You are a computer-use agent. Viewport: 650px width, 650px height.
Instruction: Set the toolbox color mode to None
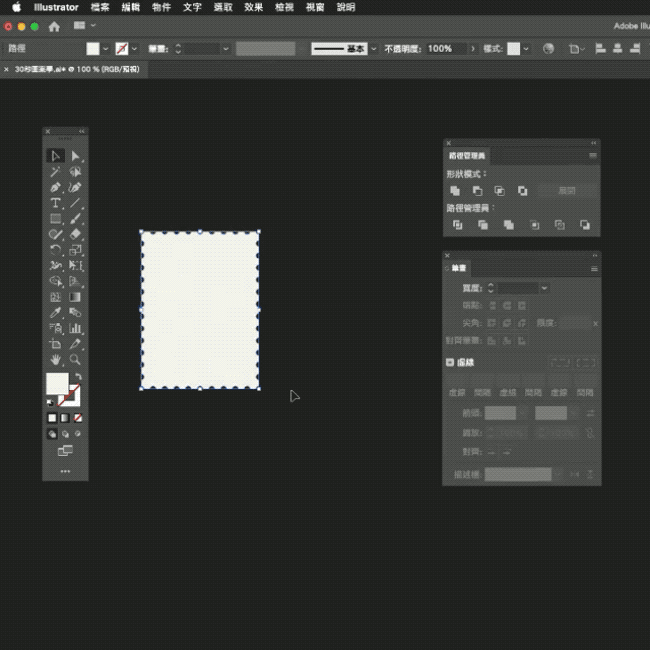[x=78, y=417]
